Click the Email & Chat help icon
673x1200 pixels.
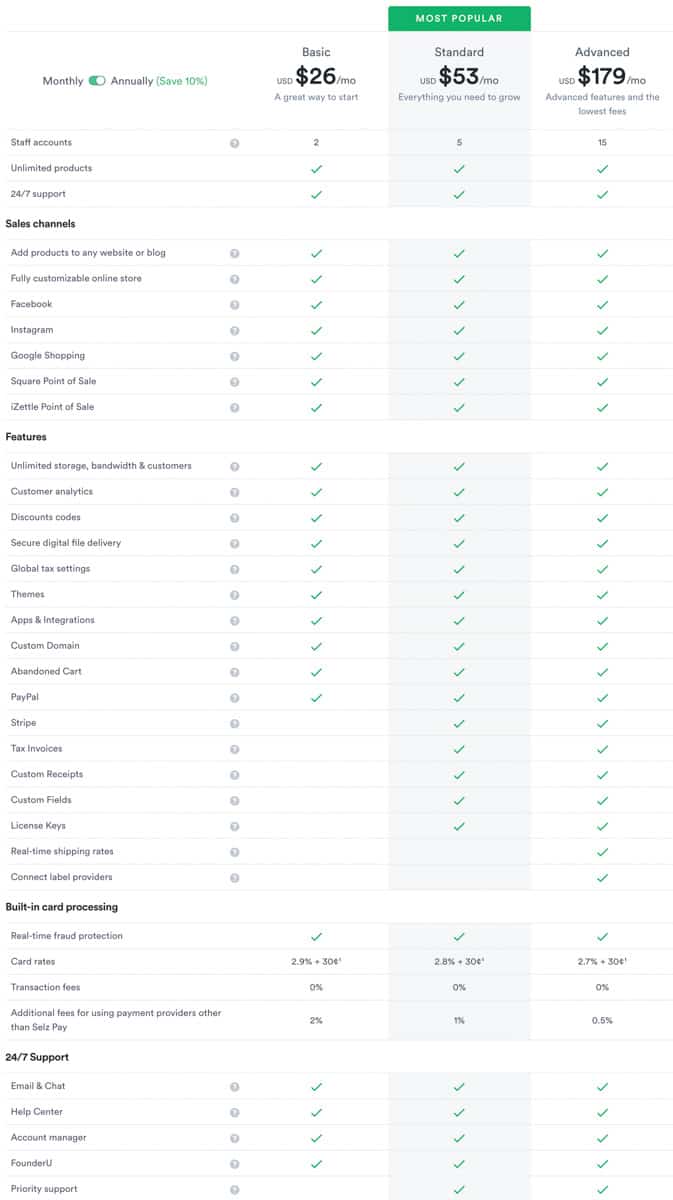tap(236, 1086)
